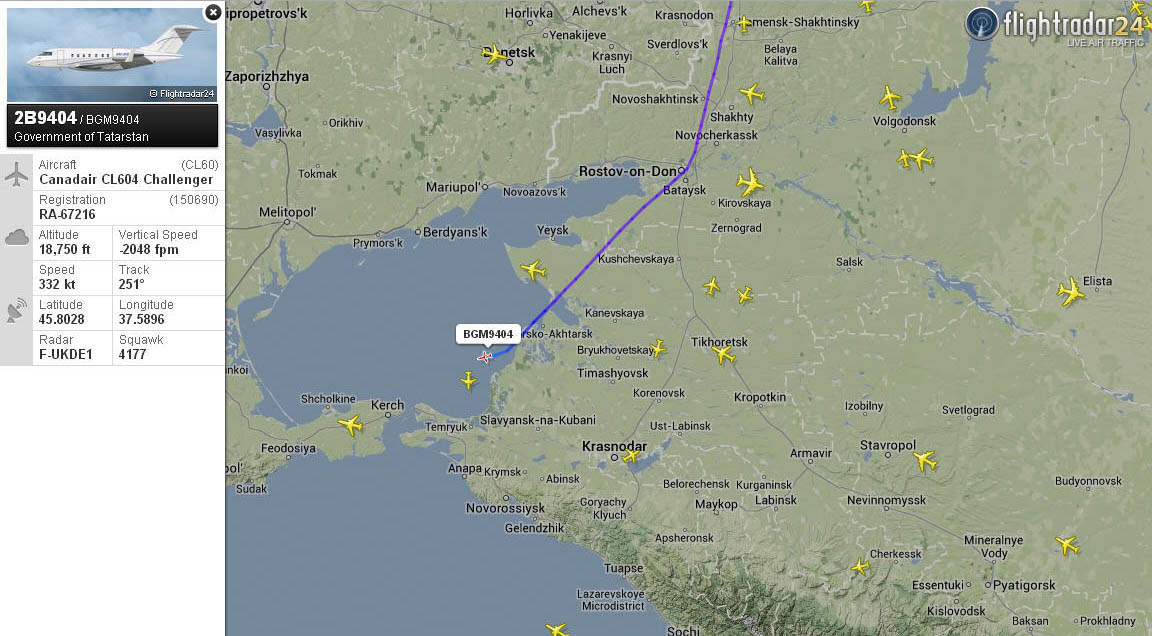Close the flight details panel
This screenshot has height=636, width=1152.
[212, 12]
